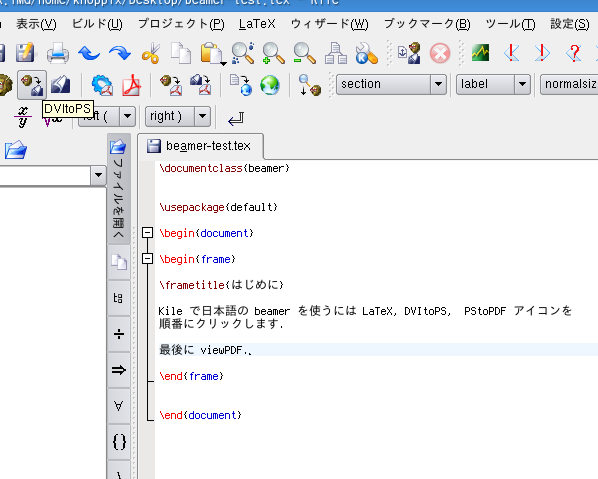Open the ViewPDF Acrobat icon
598x479 pixels.
coord(131,85)
